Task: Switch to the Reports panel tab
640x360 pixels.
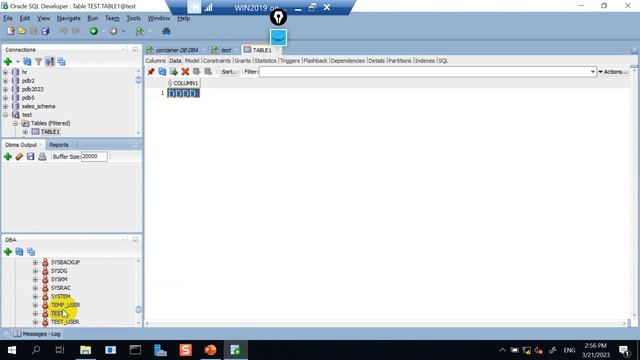Action: point(59,145)
